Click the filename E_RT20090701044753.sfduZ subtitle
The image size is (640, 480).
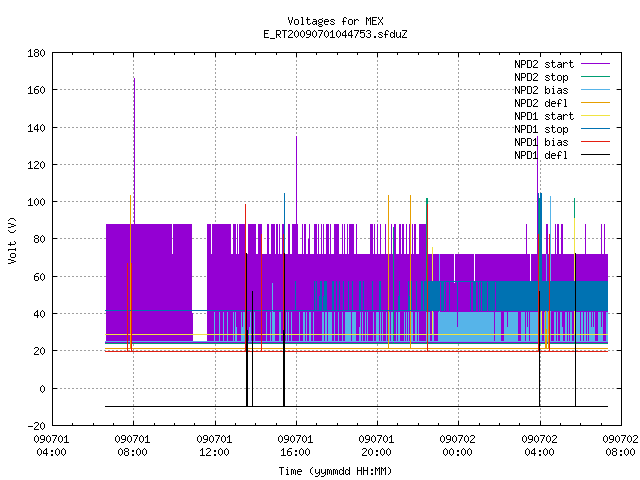(x=335, y=34)
